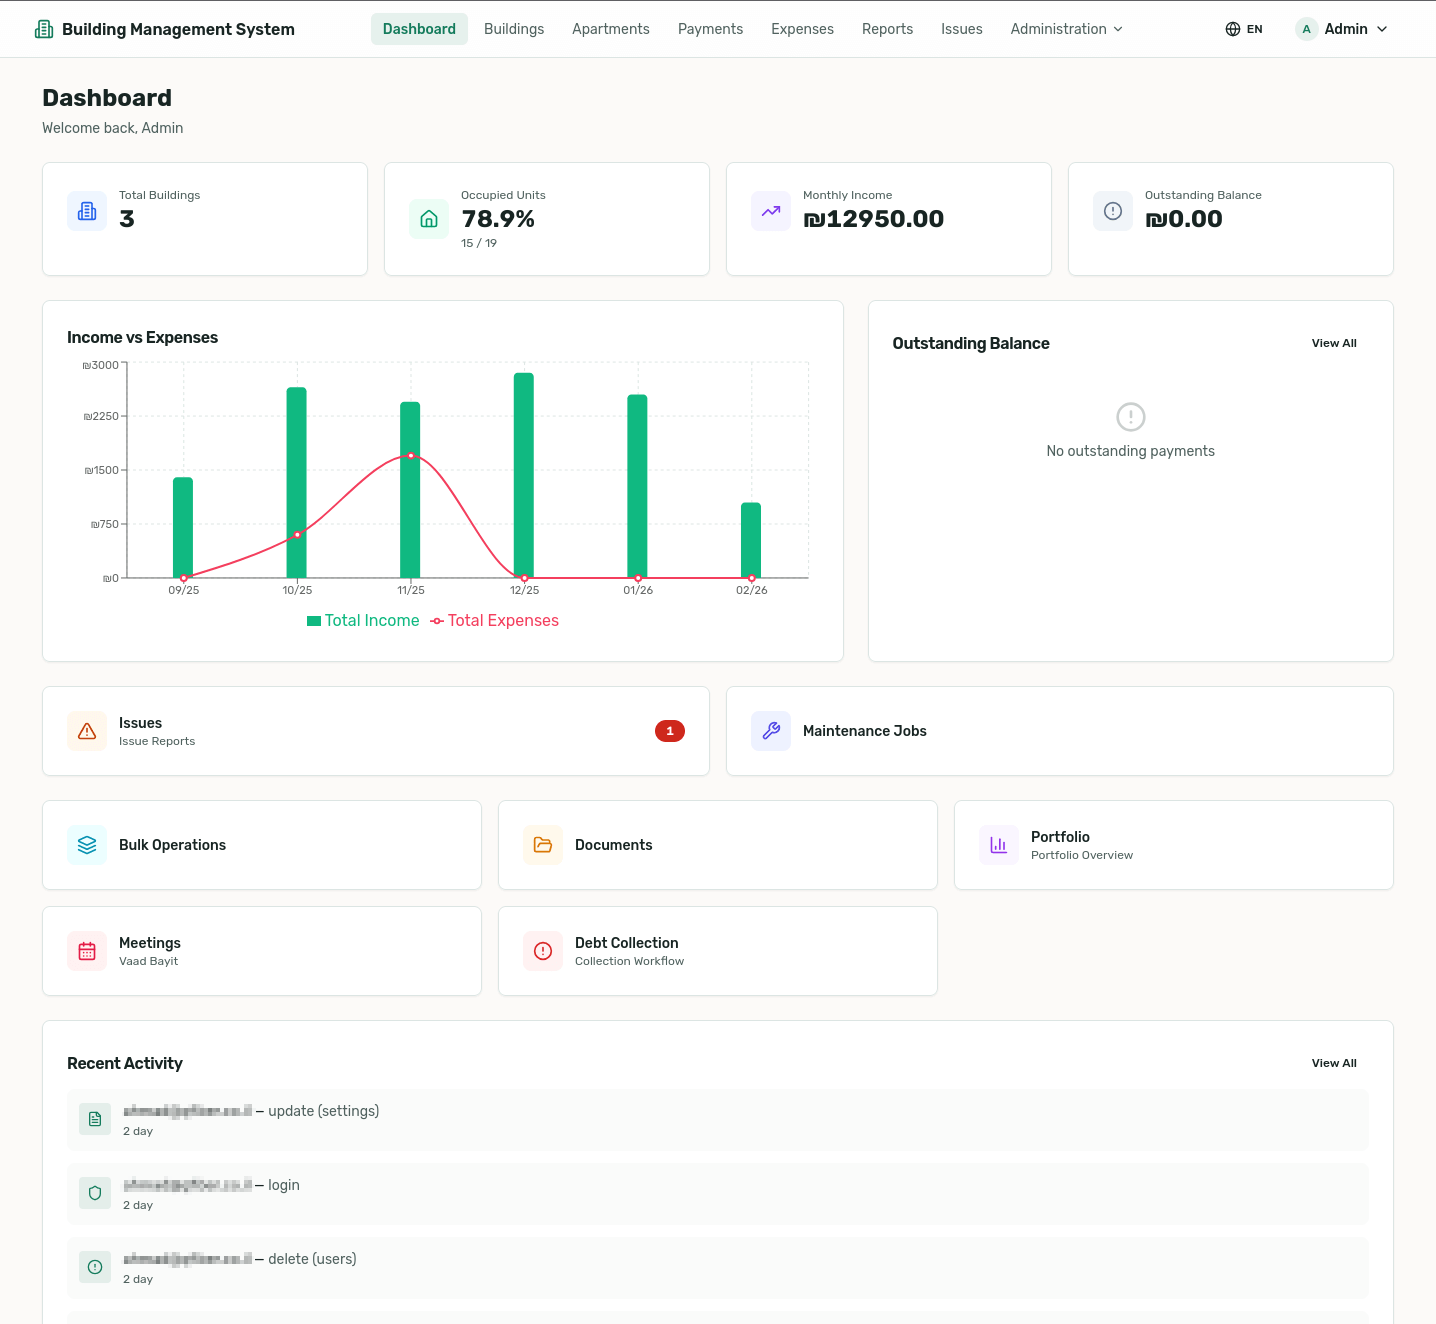Go to the Payments tab
The width and height of the screenshot is (1436, 1324).
click(710, 29)
